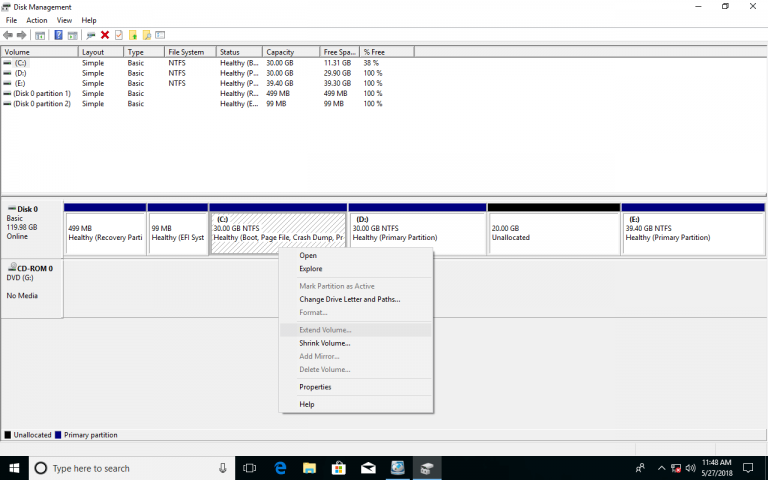Click the Type here to search box
Image resolution: width=768 pixels, height=480 pixels.
coord(132,468)
